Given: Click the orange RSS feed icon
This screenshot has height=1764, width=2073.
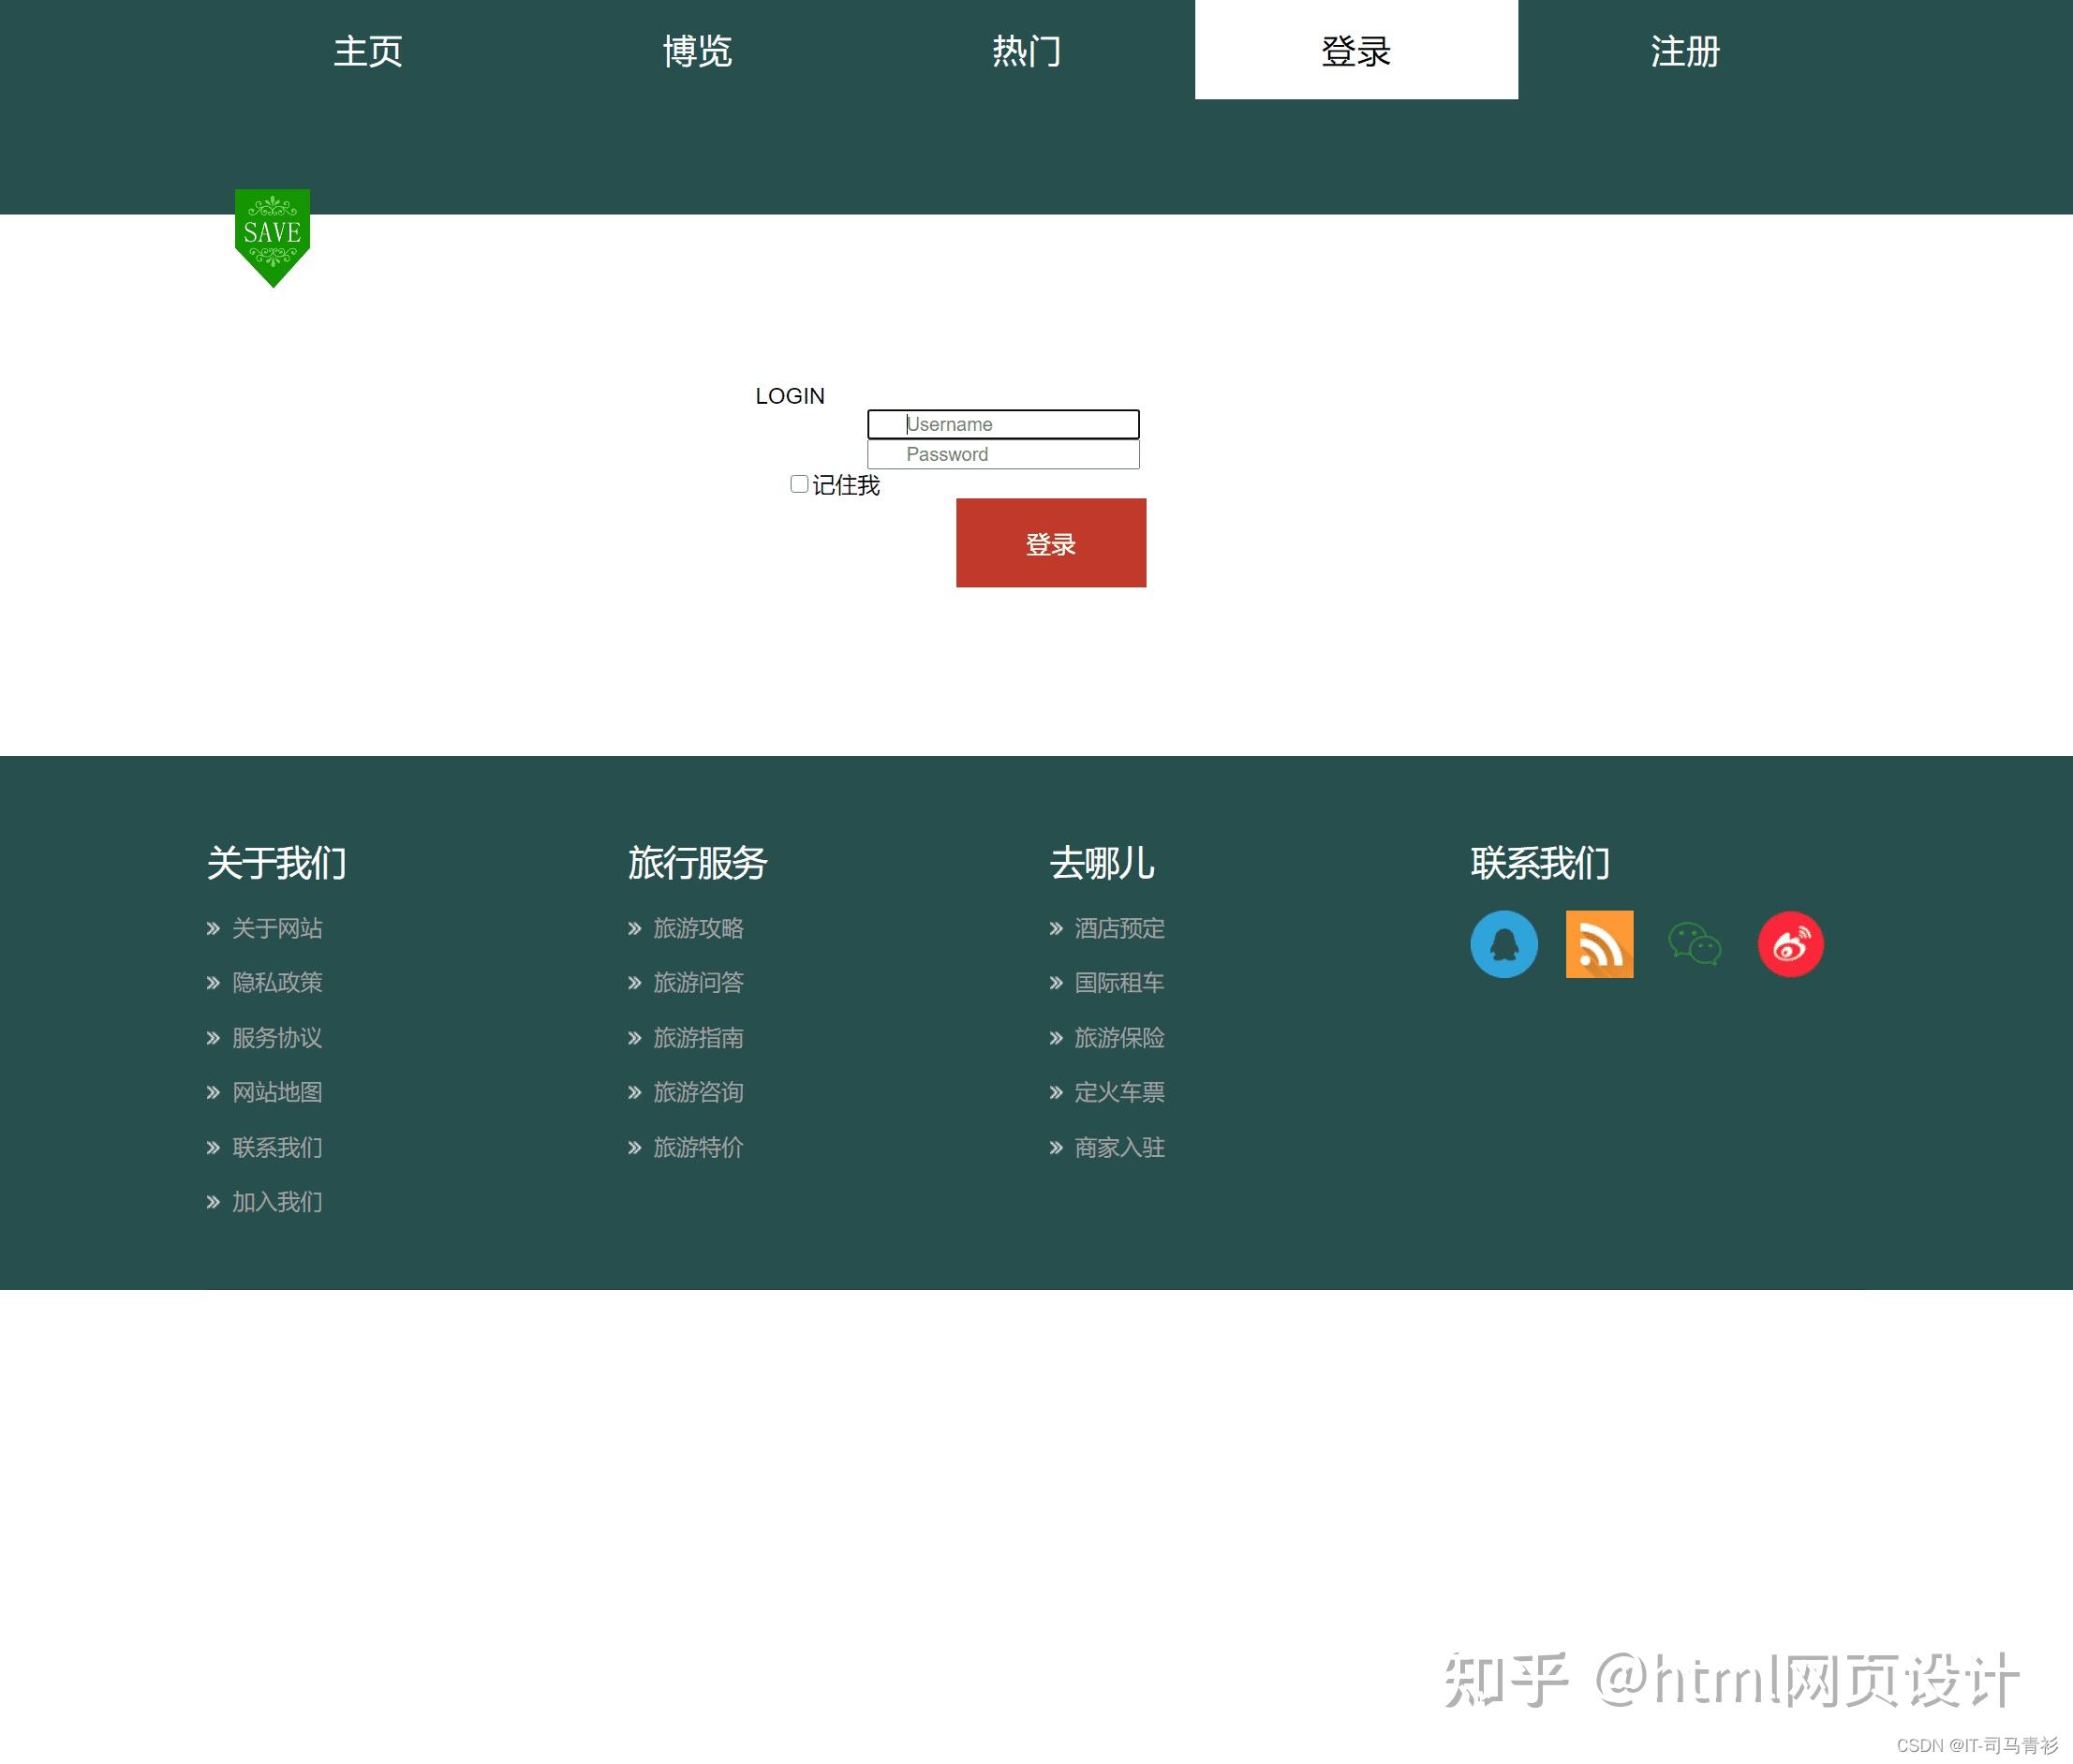Looking at the screenshot, I should click(x=1598, y=944).
